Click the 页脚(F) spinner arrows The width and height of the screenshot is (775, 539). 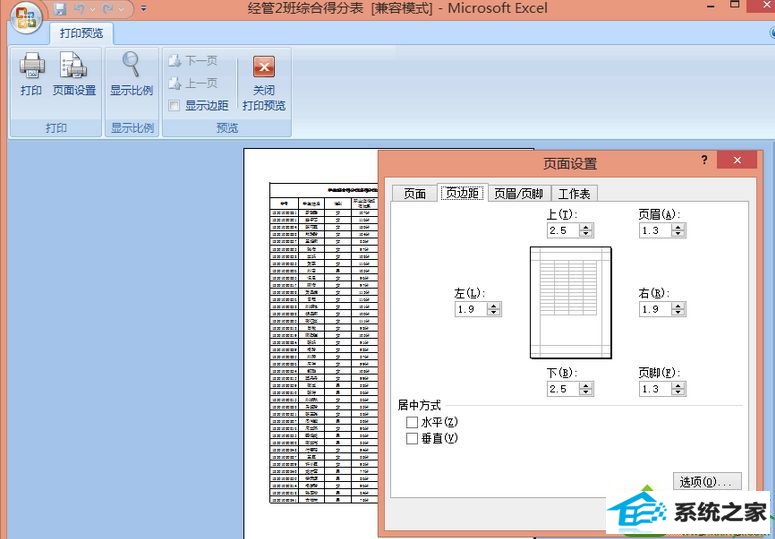(678, 389)
